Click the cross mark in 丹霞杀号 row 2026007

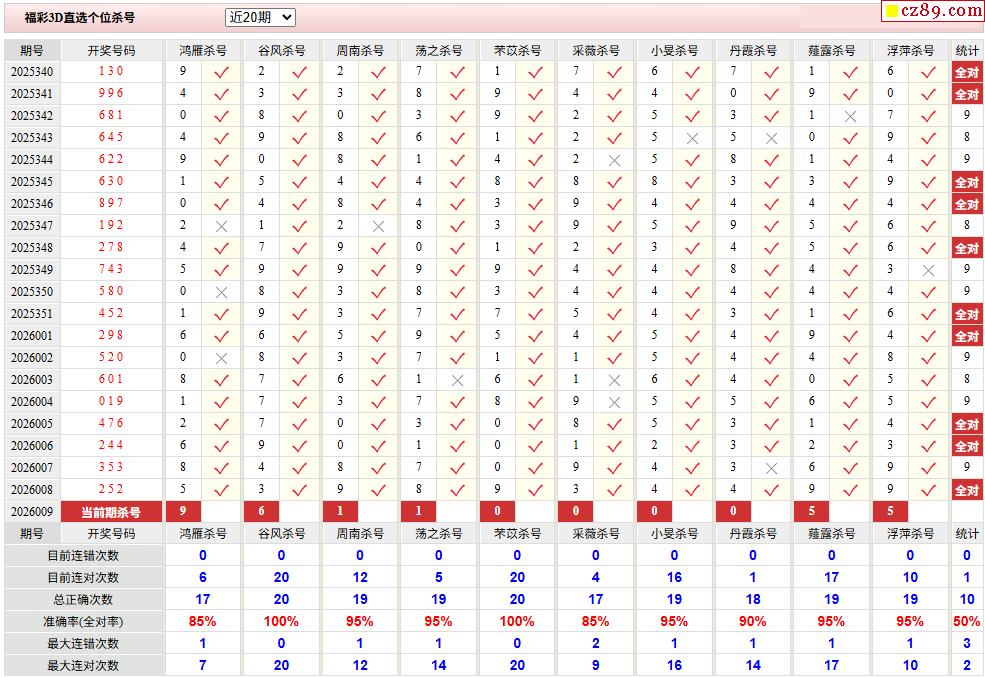771,468
